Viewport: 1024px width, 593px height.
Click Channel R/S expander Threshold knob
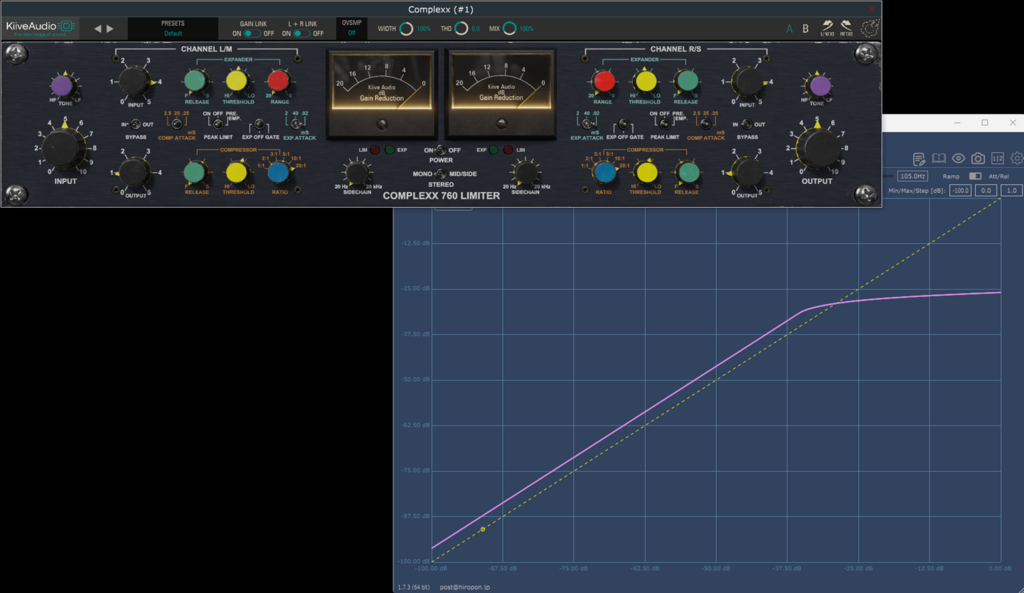[x=645, y=81]
